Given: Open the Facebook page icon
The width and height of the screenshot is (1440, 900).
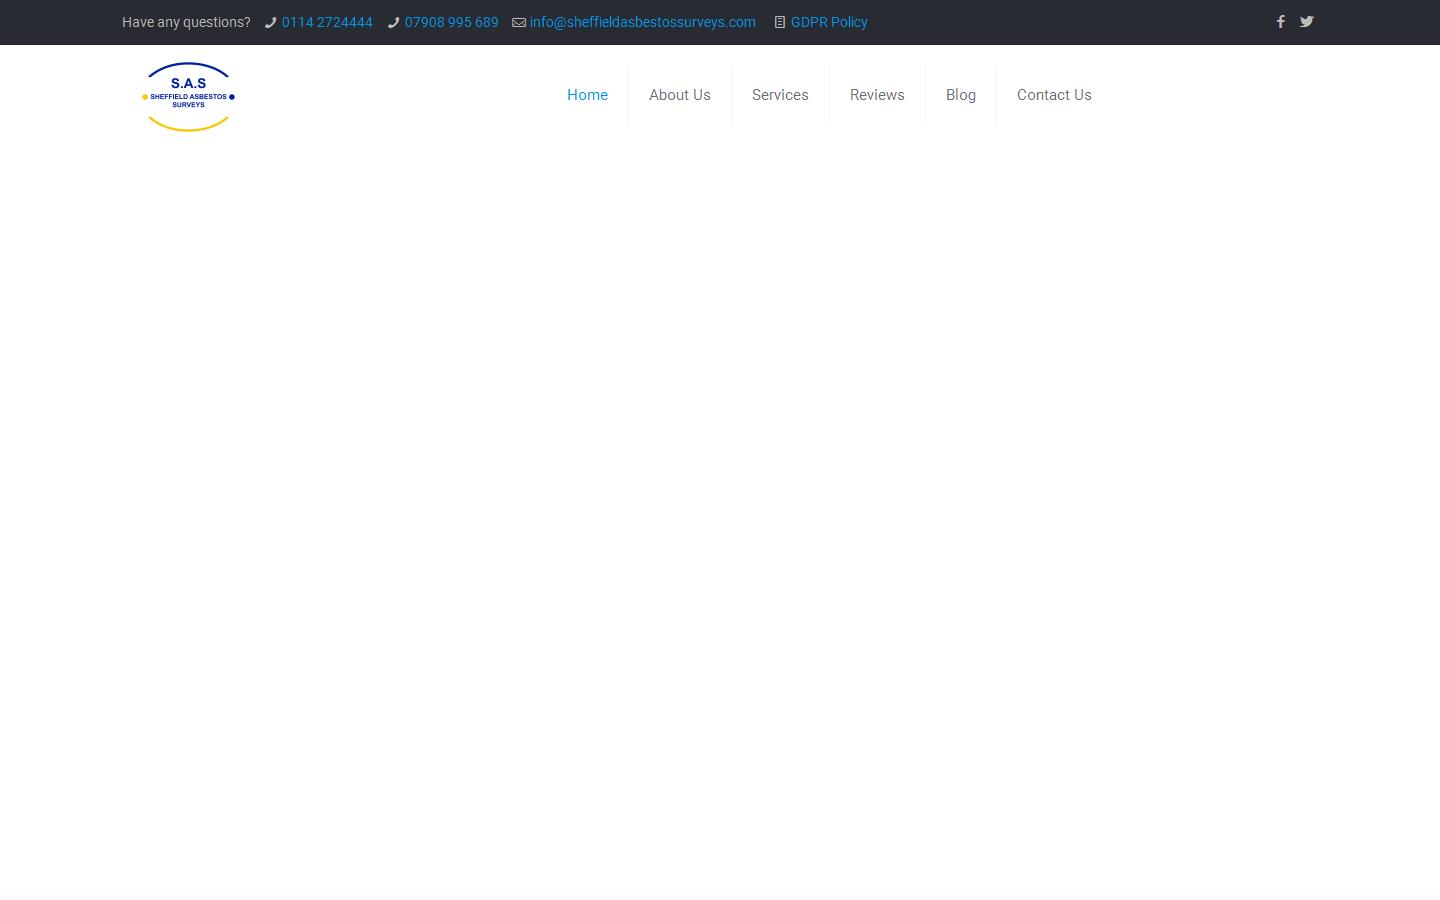Looking at the screenshot, I should coord(1280,22).
